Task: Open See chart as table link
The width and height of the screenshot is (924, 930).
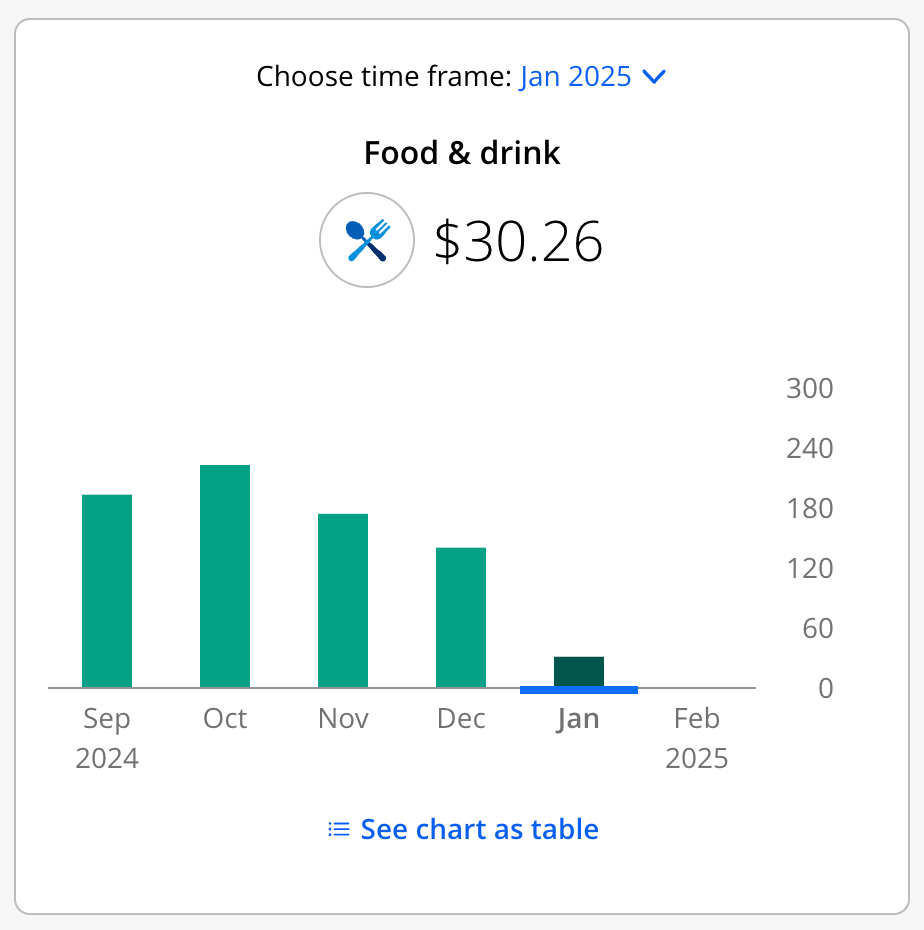Action: click(479, 829)
